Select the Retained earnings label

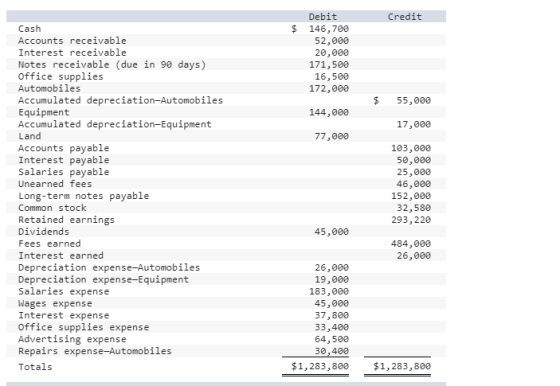coord(66,220)
